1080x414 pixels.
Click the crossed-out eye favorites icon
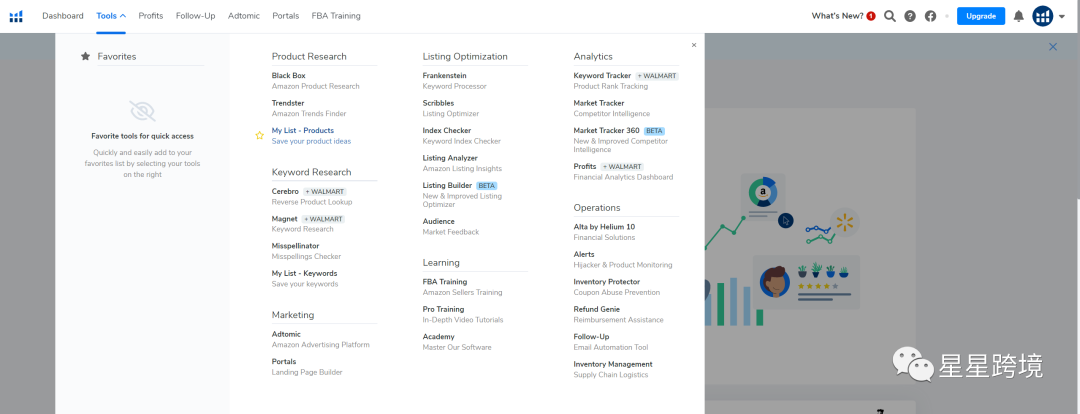[143, 111]
